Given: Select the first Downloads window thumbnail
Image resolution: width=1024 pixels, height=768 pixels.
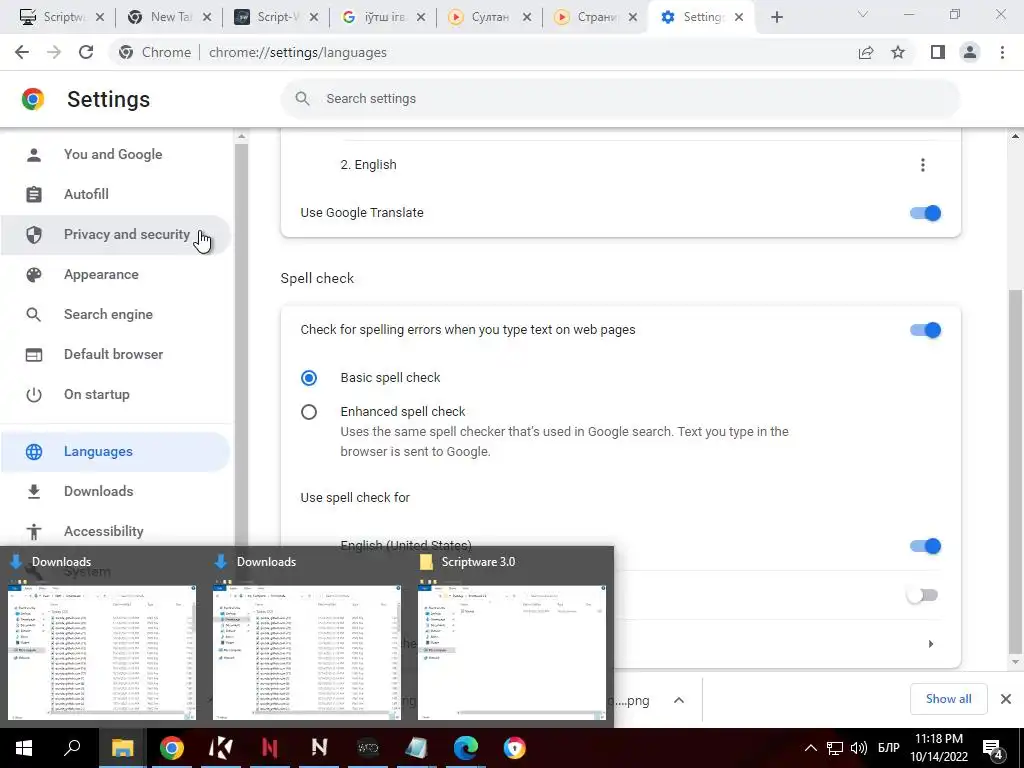Looking at the screenshot, I should pyautogui.click(x=102, y=652).
